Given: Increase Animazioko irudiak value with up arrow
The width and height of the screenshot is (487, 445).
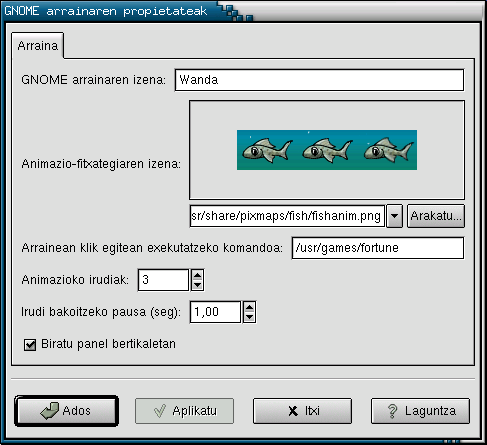Looking at the screenshot, I should tap(197, 275).
